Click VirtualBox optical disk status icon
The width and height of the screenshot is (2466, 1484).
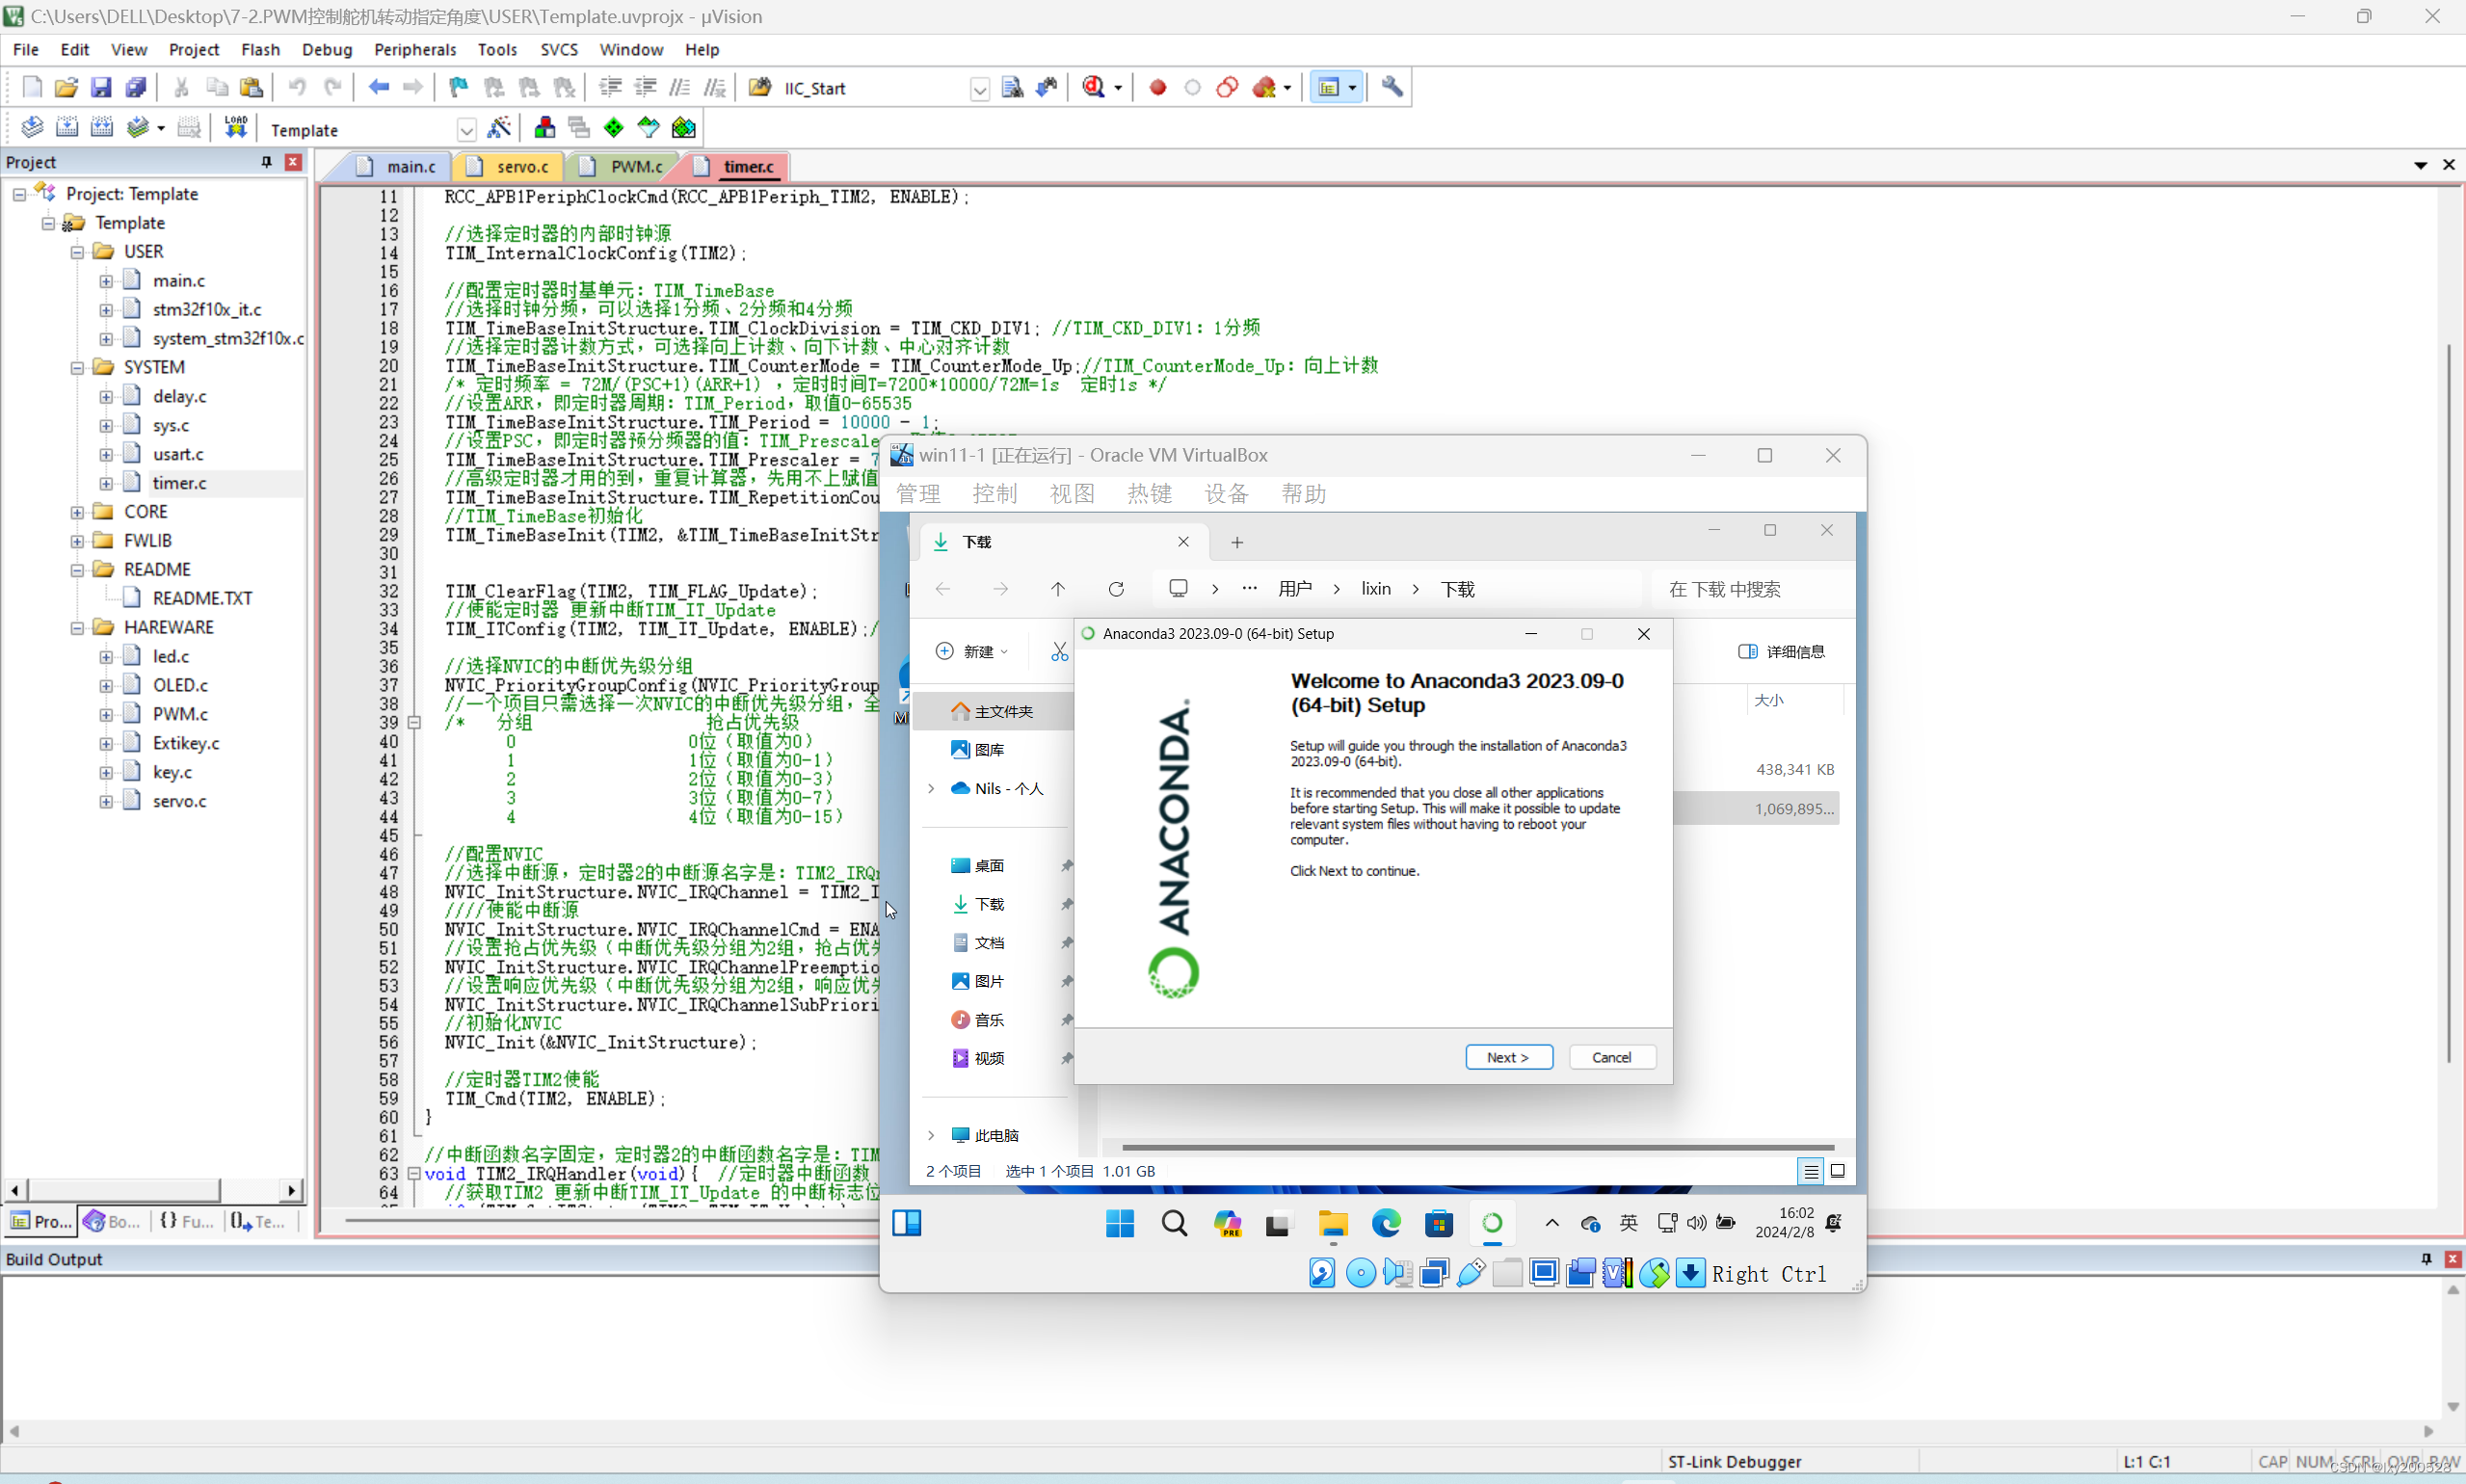(x=1360, y=1274)
